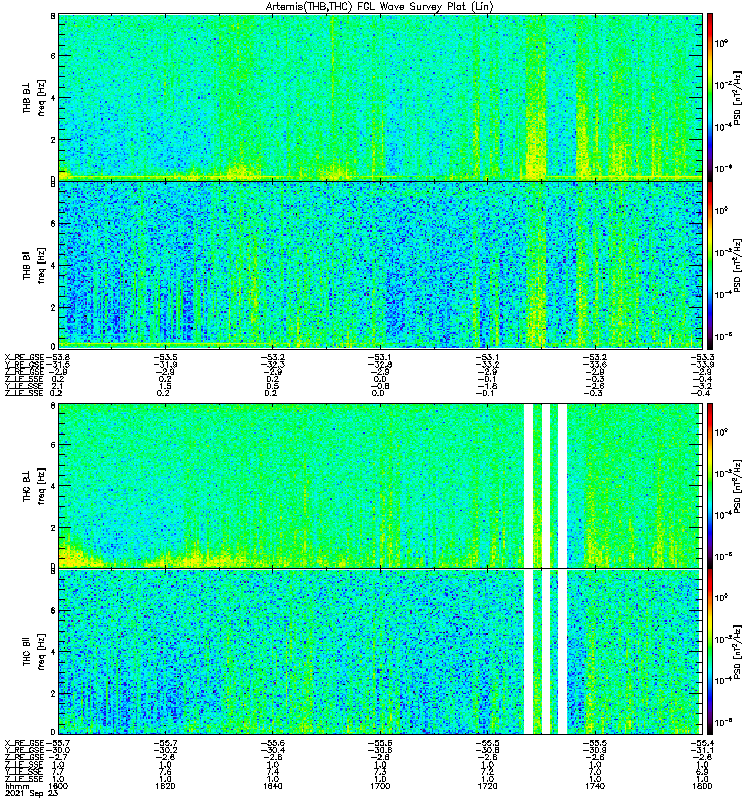Click the rightmost white data gap in bottom panel

click(x=562, y=652)
